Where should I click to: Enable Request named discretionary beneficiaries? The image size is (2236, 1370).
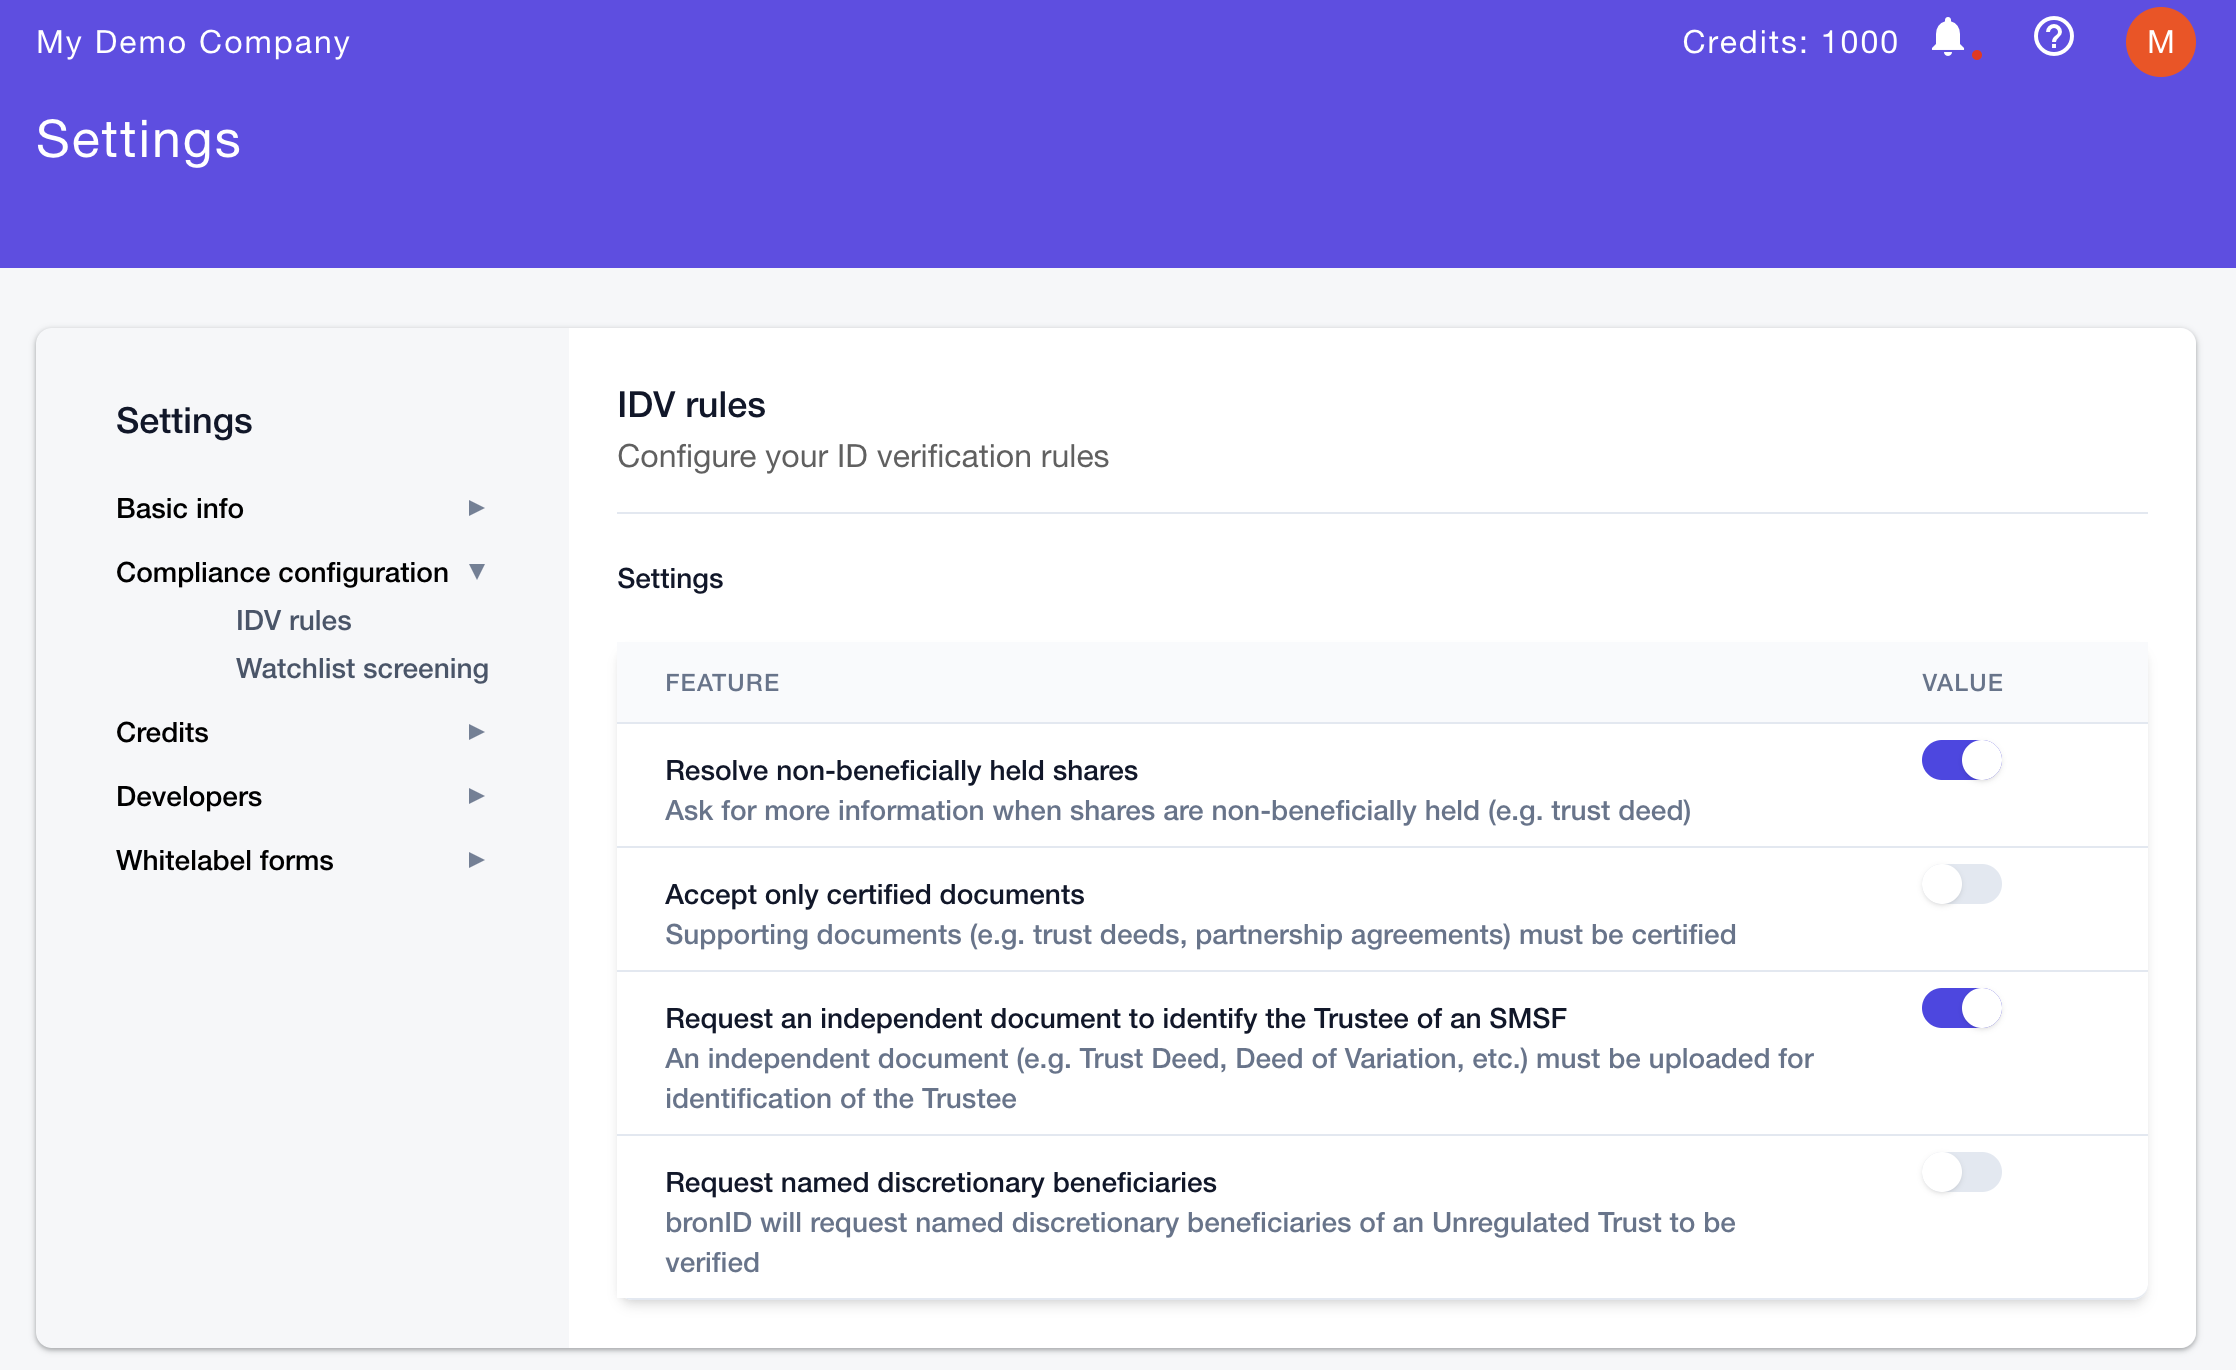[x=1962, y=1172]
